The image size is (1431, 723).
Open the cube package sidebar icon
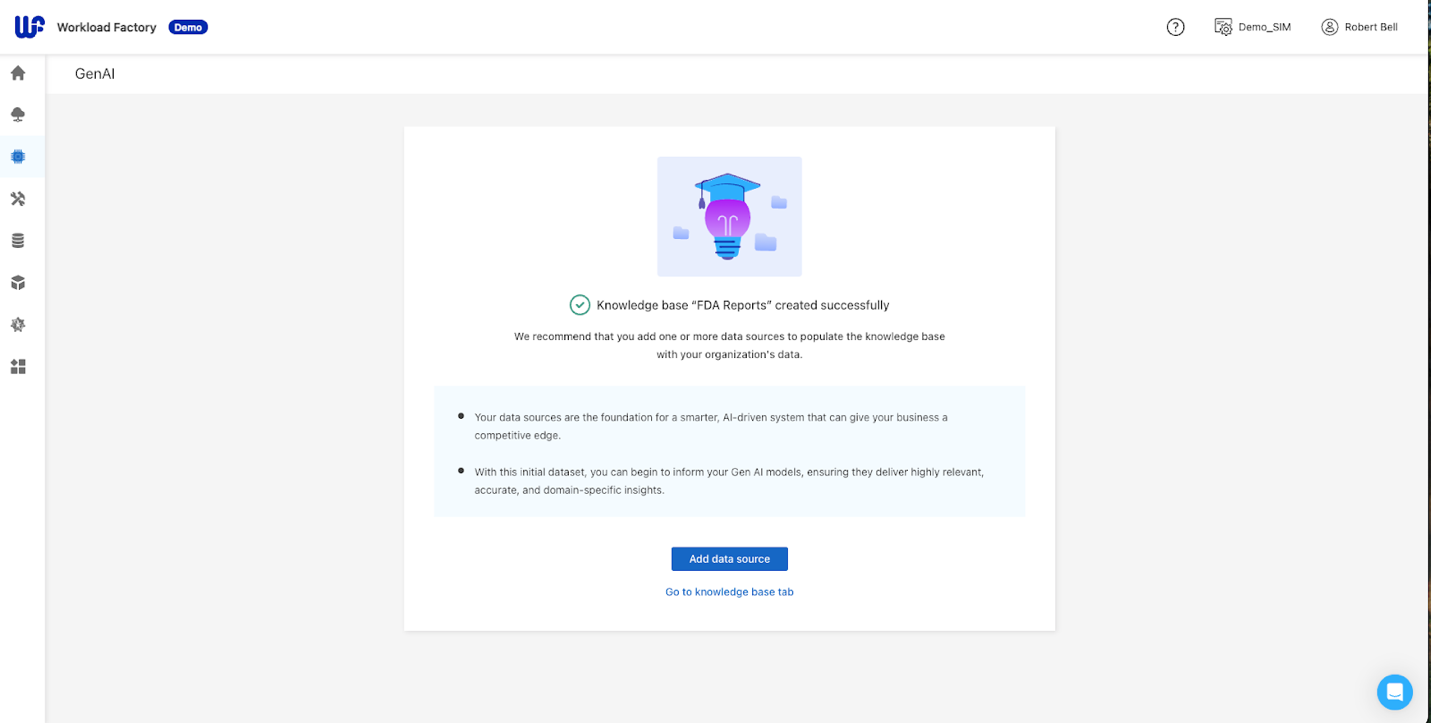coord(18,283)
